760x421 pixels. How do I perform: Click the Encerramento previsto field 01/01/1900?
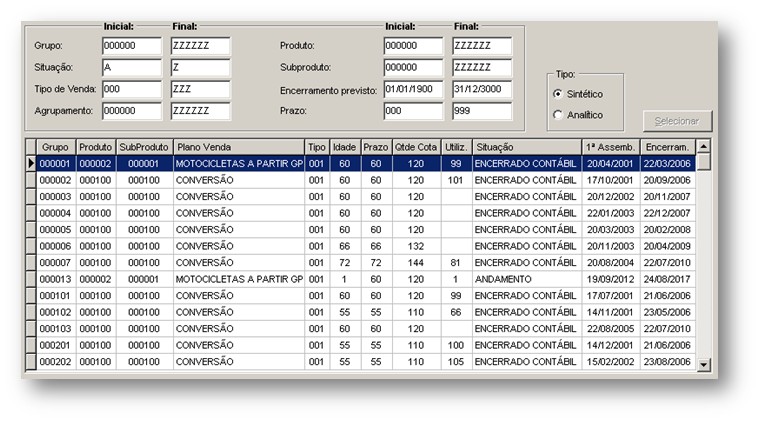[x=413, y=89]
